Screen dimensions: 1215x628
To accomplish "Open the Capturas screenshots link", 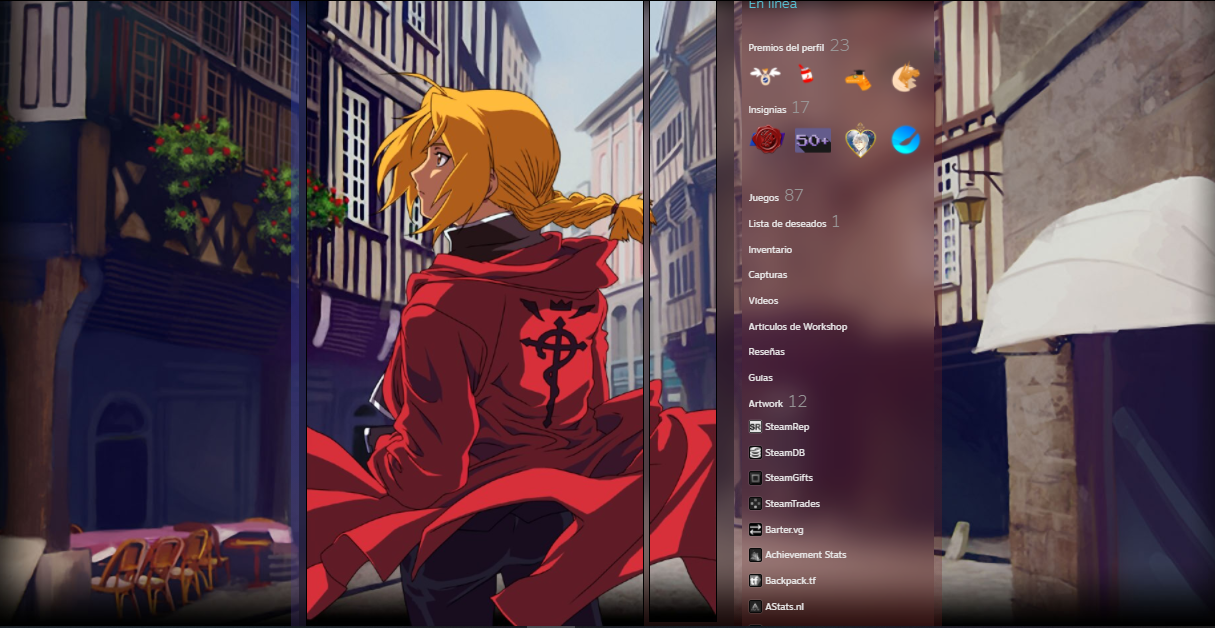I will click(768, 274).
